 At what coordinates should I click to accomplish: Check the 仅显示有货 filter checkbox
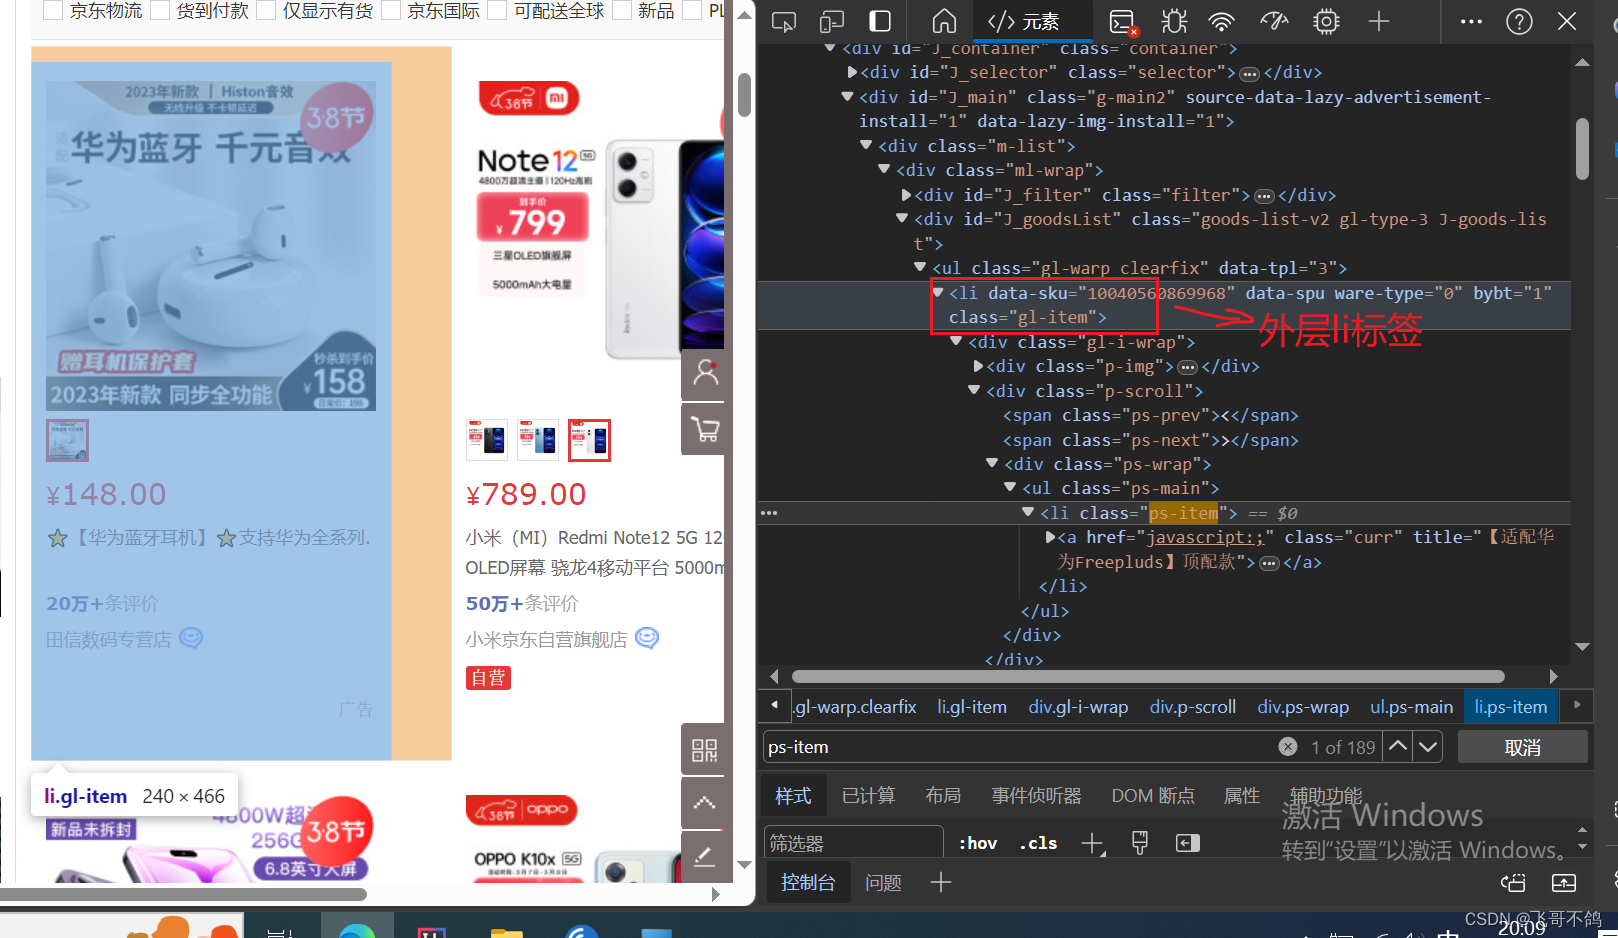tap(266, 11)
